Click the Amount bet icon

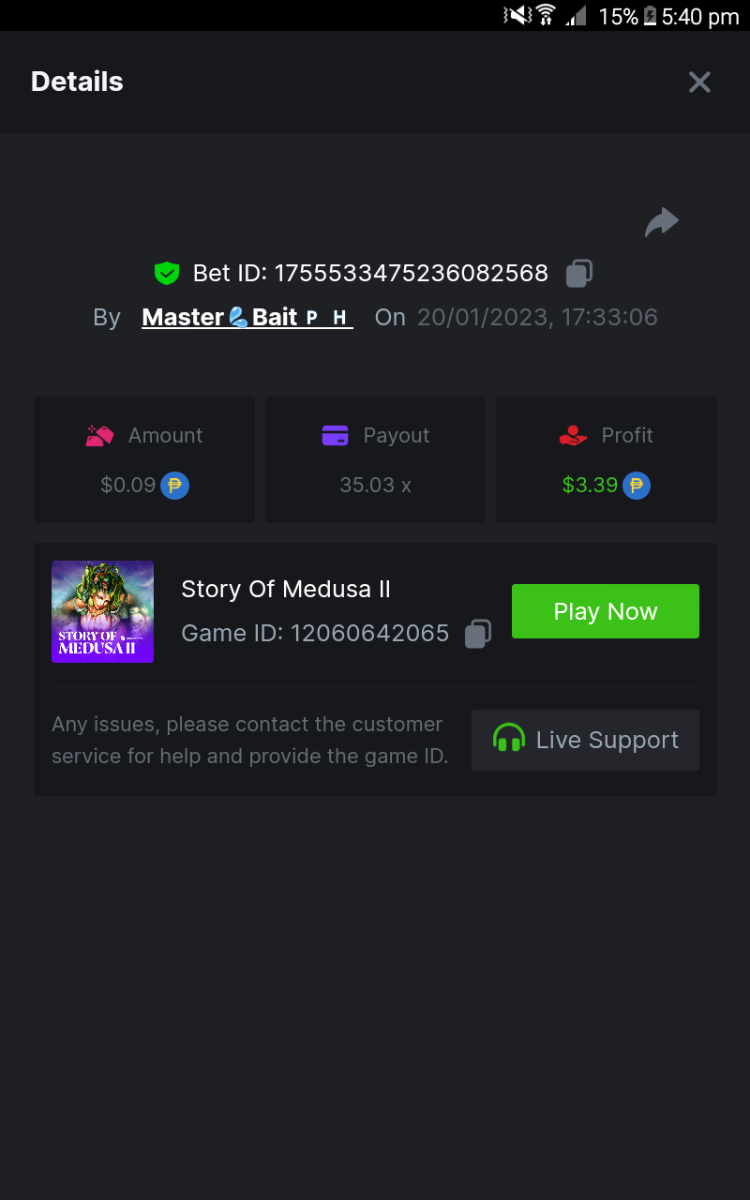pos(100,436)
